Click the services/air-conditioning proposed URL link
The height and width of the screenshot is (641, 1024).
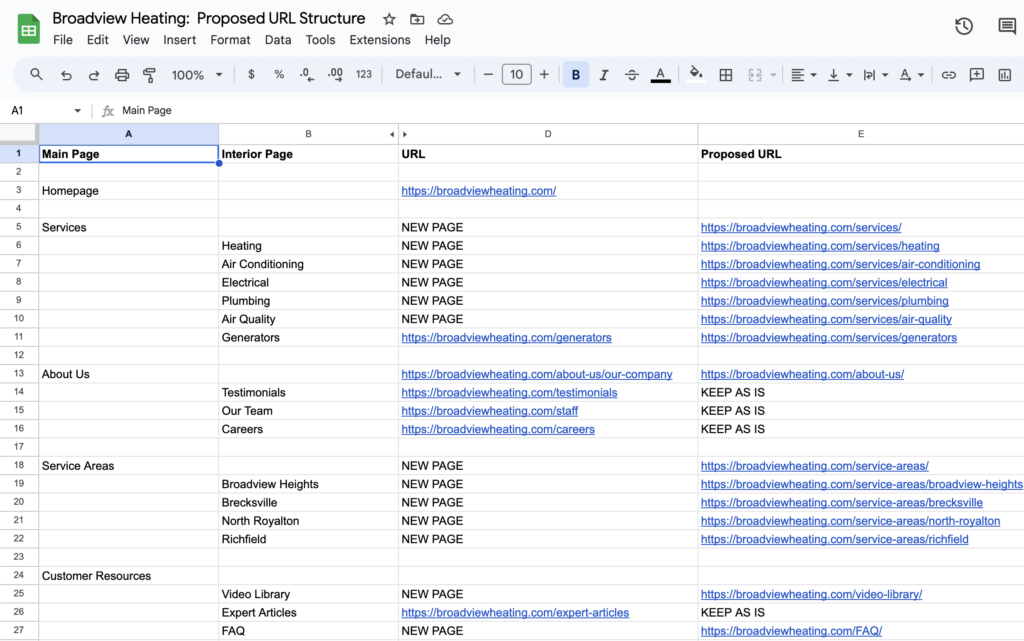840,264
